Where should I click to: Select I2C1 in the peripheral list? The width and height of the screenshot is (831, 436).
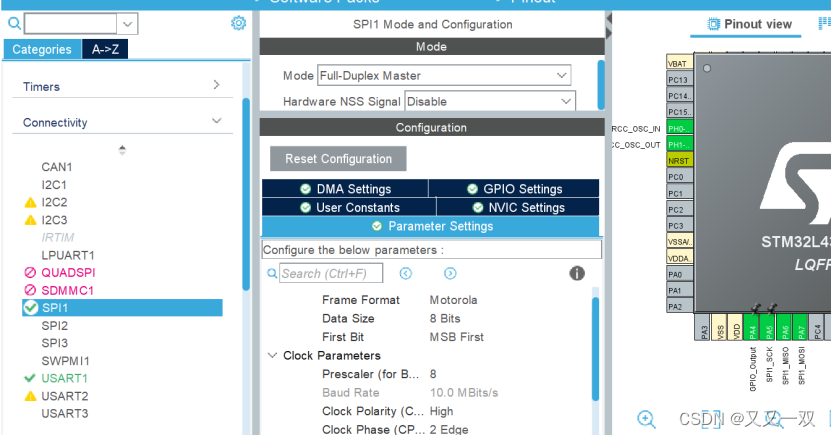pos(54,185)
